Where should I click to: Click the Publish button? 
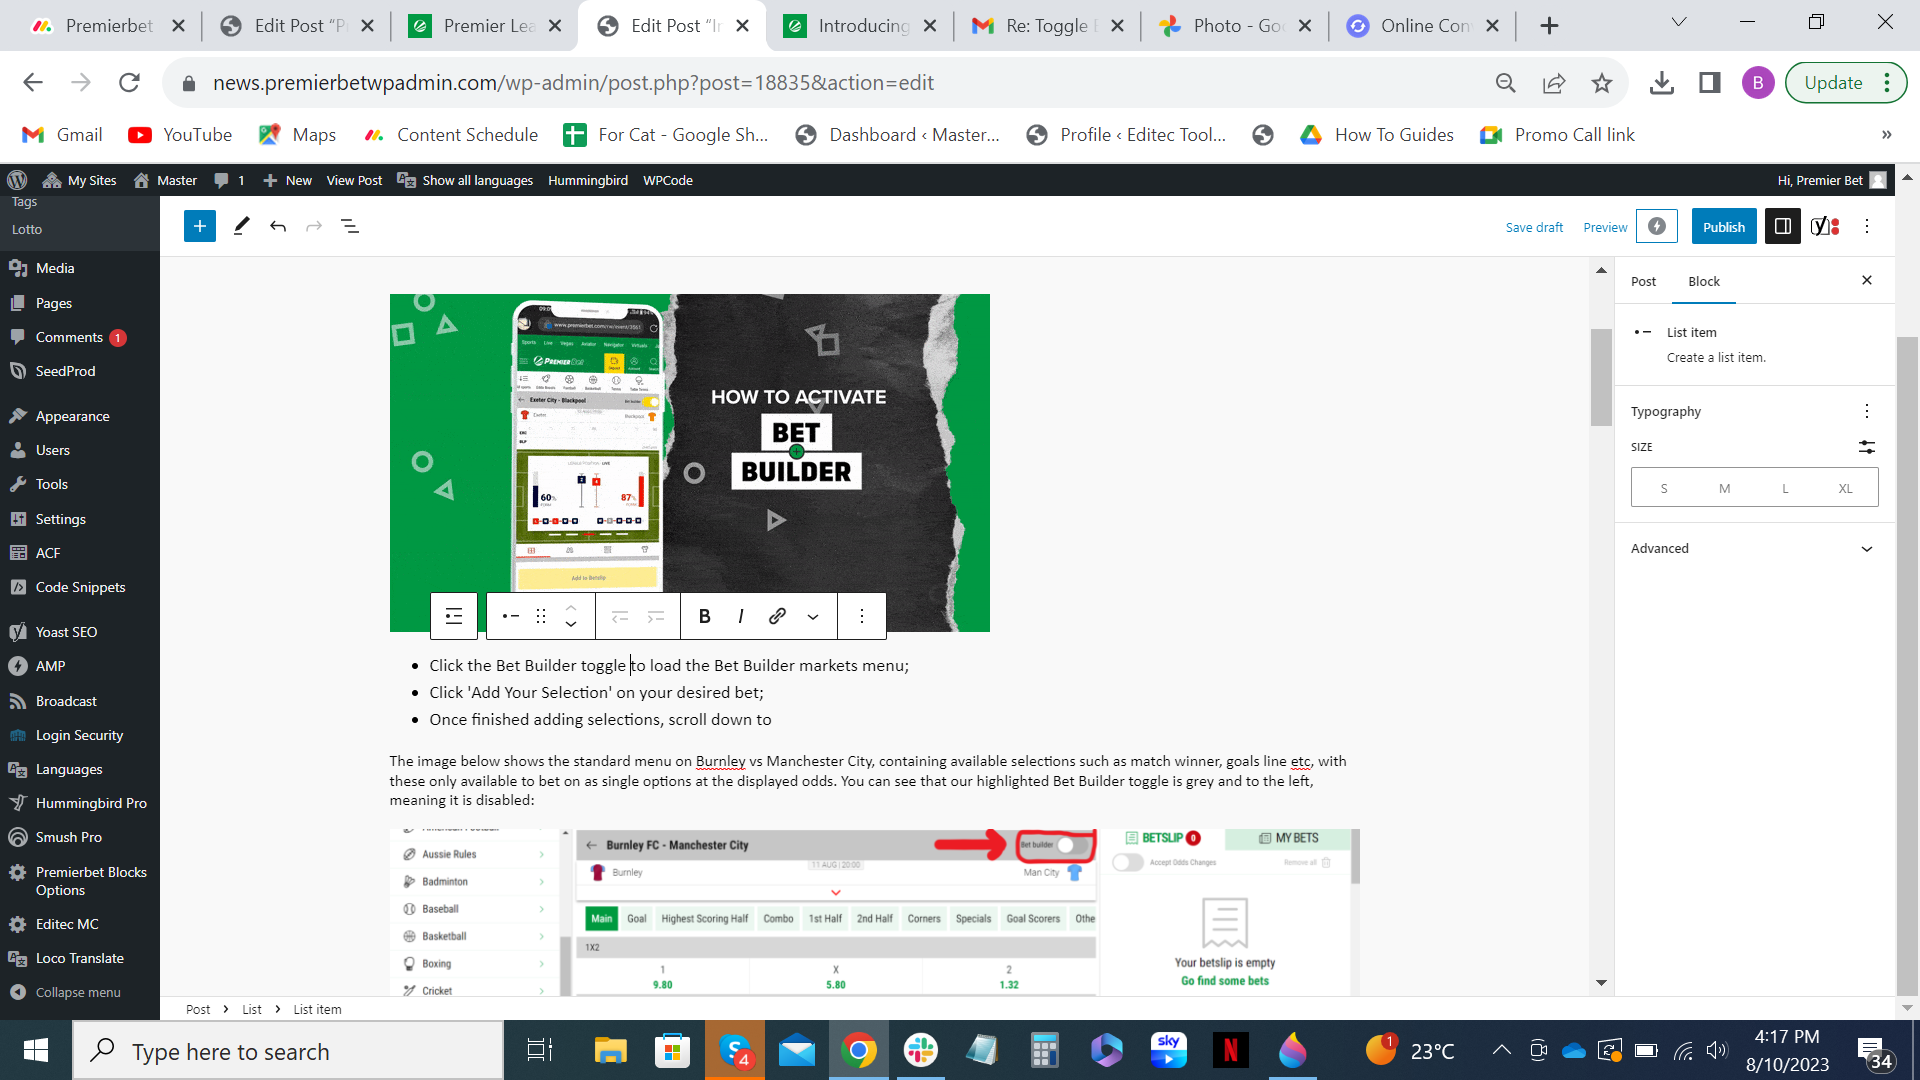[x=1723, y=227]
